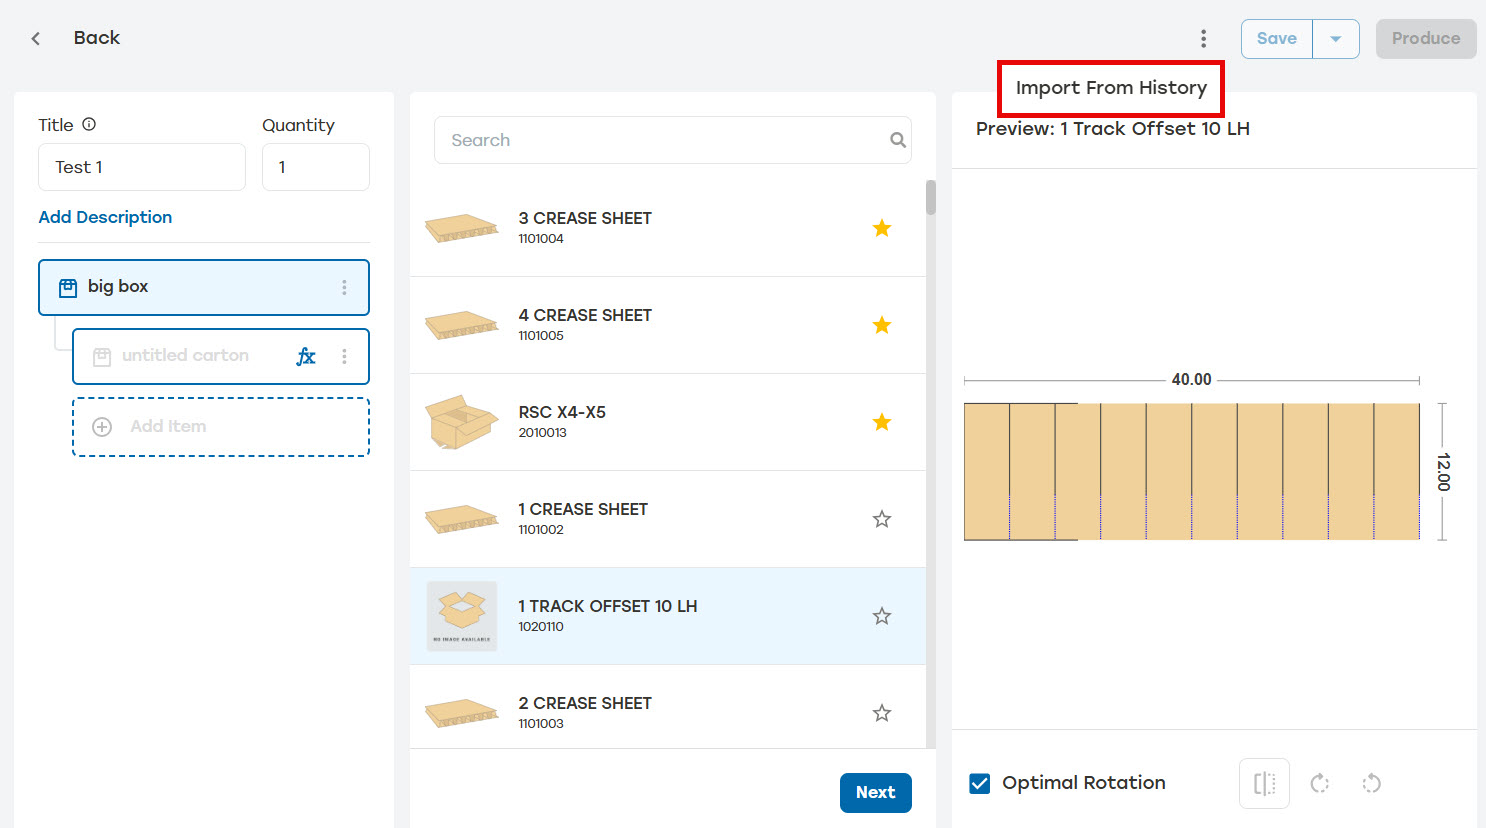Click the fx formula icon on untitled carton
The height and width of the screenshot is (828, 1486).
[306, 356]
